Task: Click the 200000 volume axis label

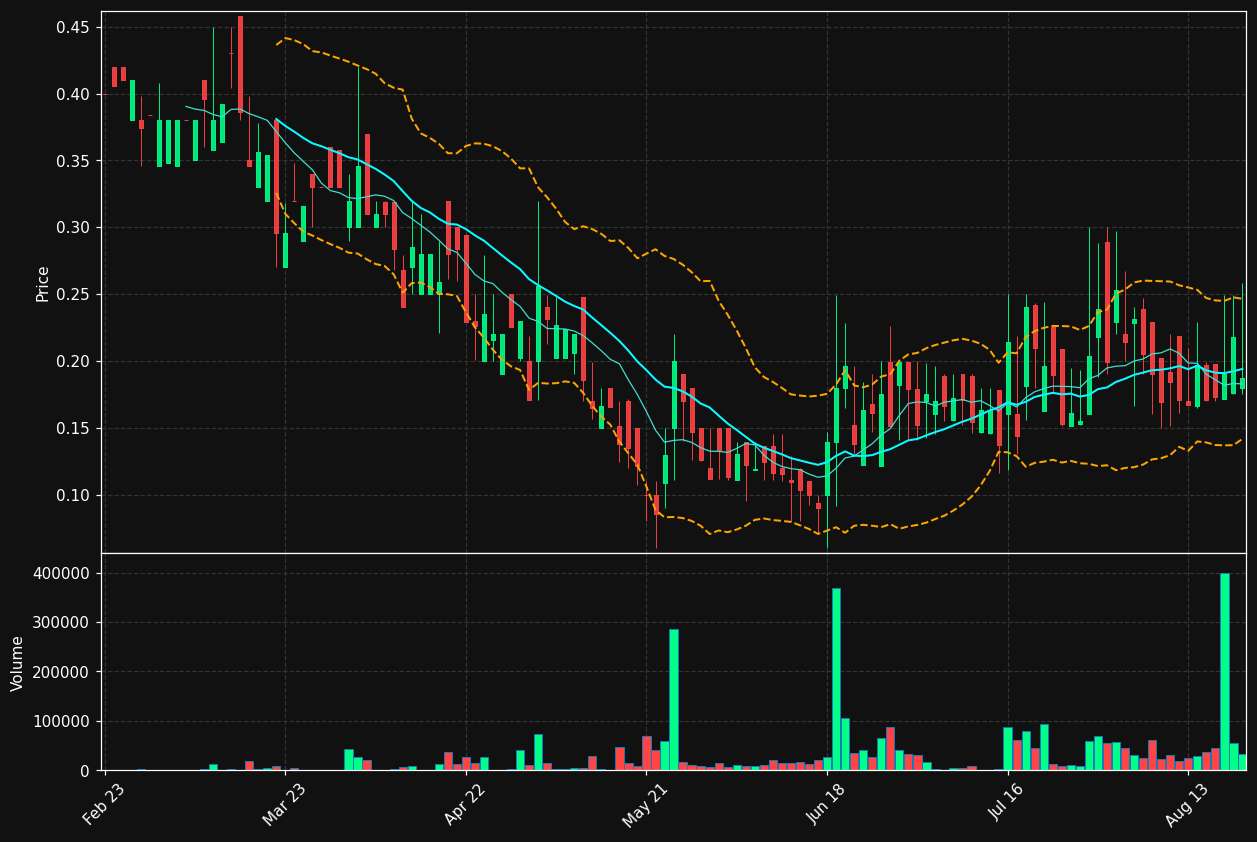Action: 62,672
